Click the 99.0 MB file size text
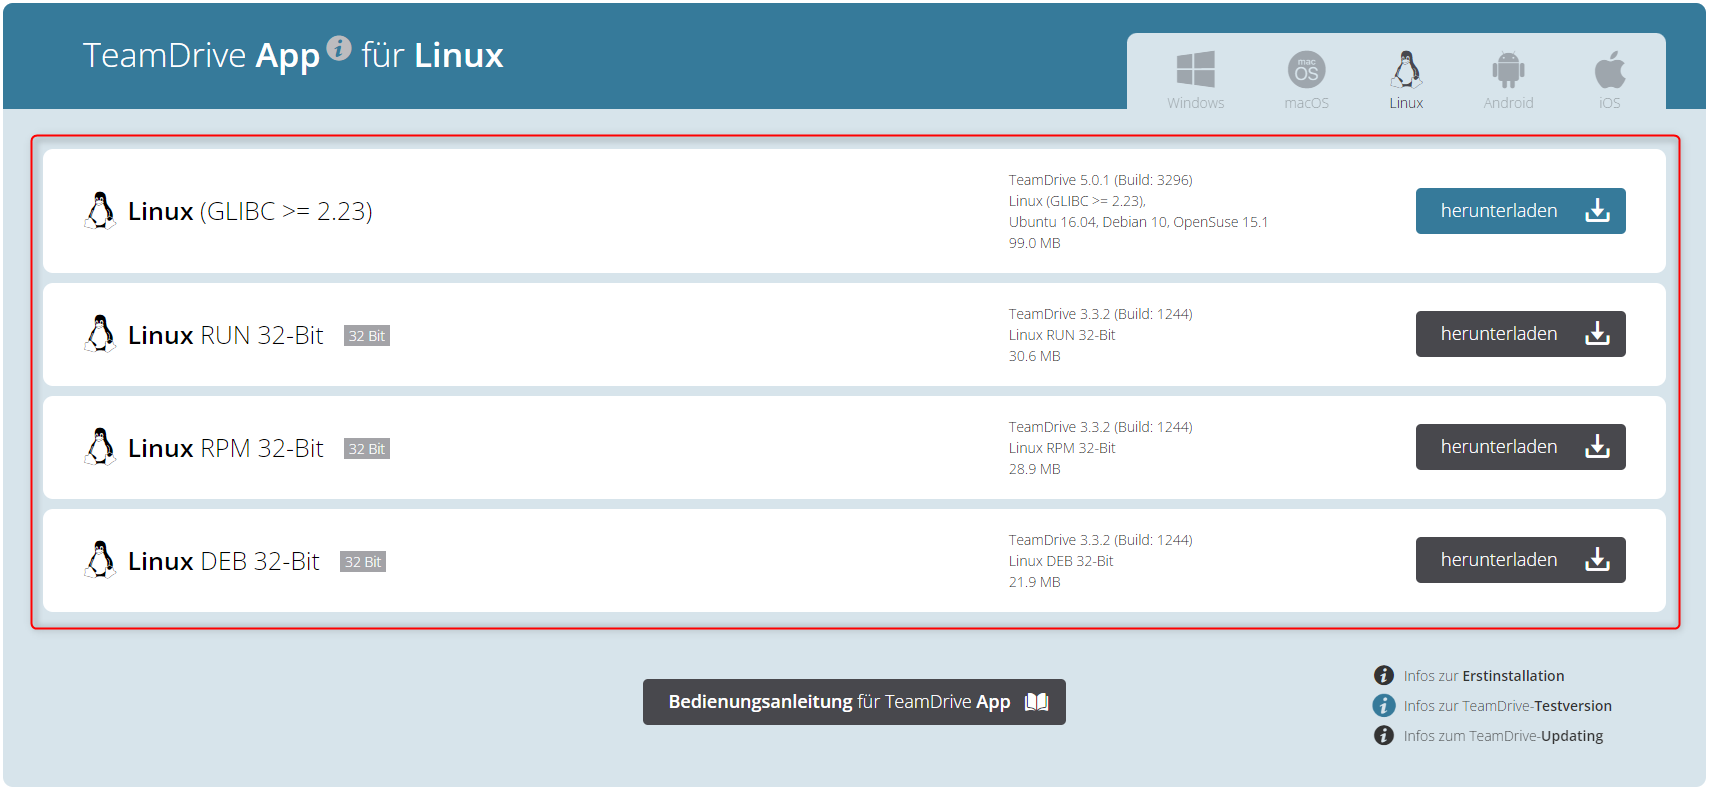The width and height of the screenshot is (1710, 792). 1034,243
